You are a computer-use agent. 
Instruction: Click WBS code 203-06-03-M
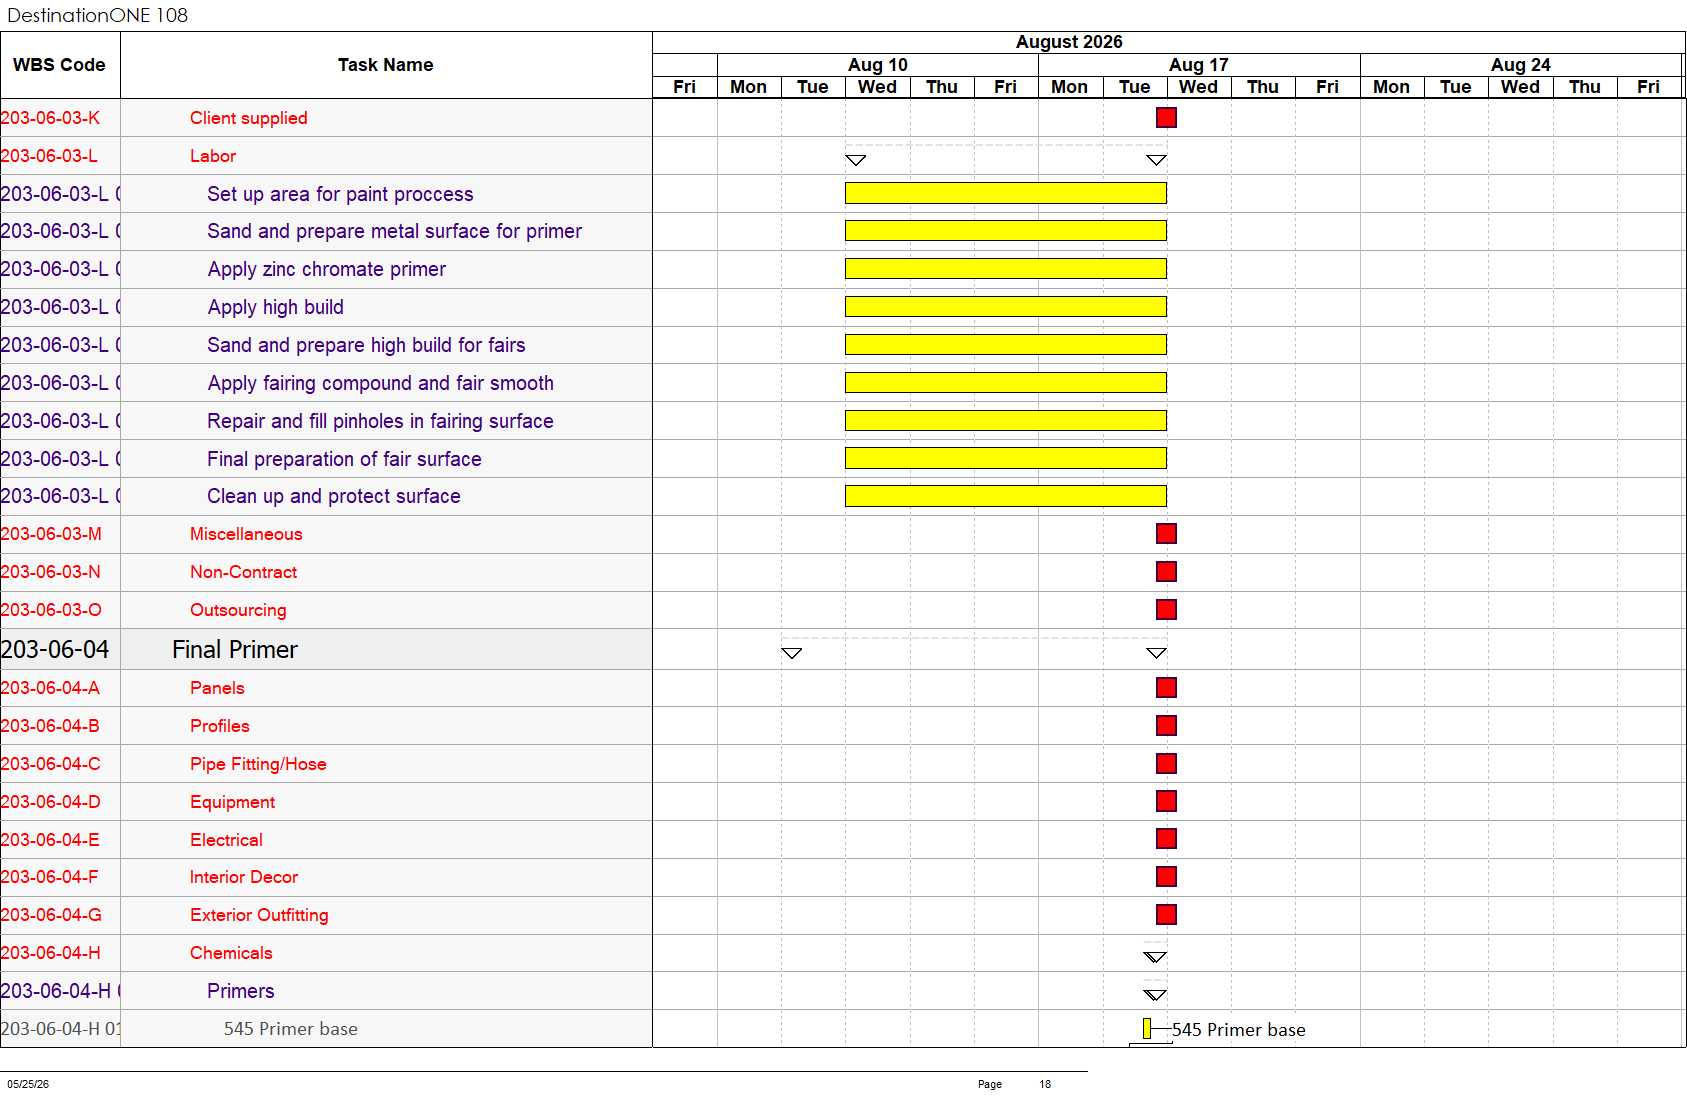click(x=51, y=534)
